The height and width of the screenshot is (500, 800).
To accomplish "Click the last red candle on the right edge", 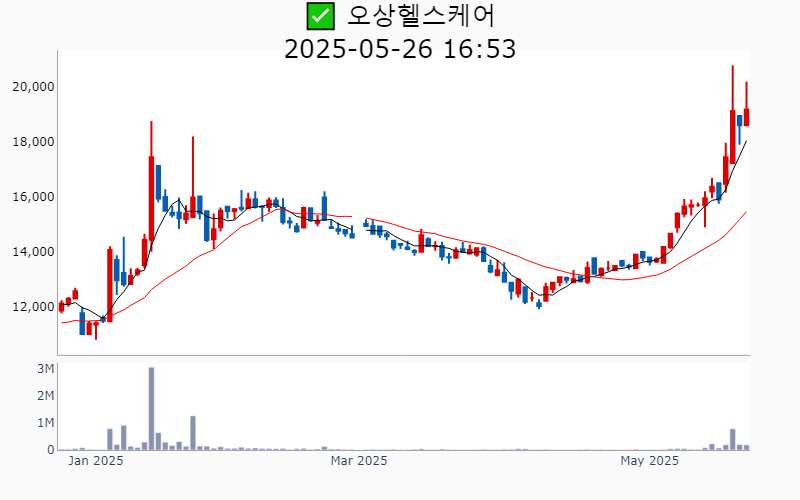I will click(x=746, y=104).
